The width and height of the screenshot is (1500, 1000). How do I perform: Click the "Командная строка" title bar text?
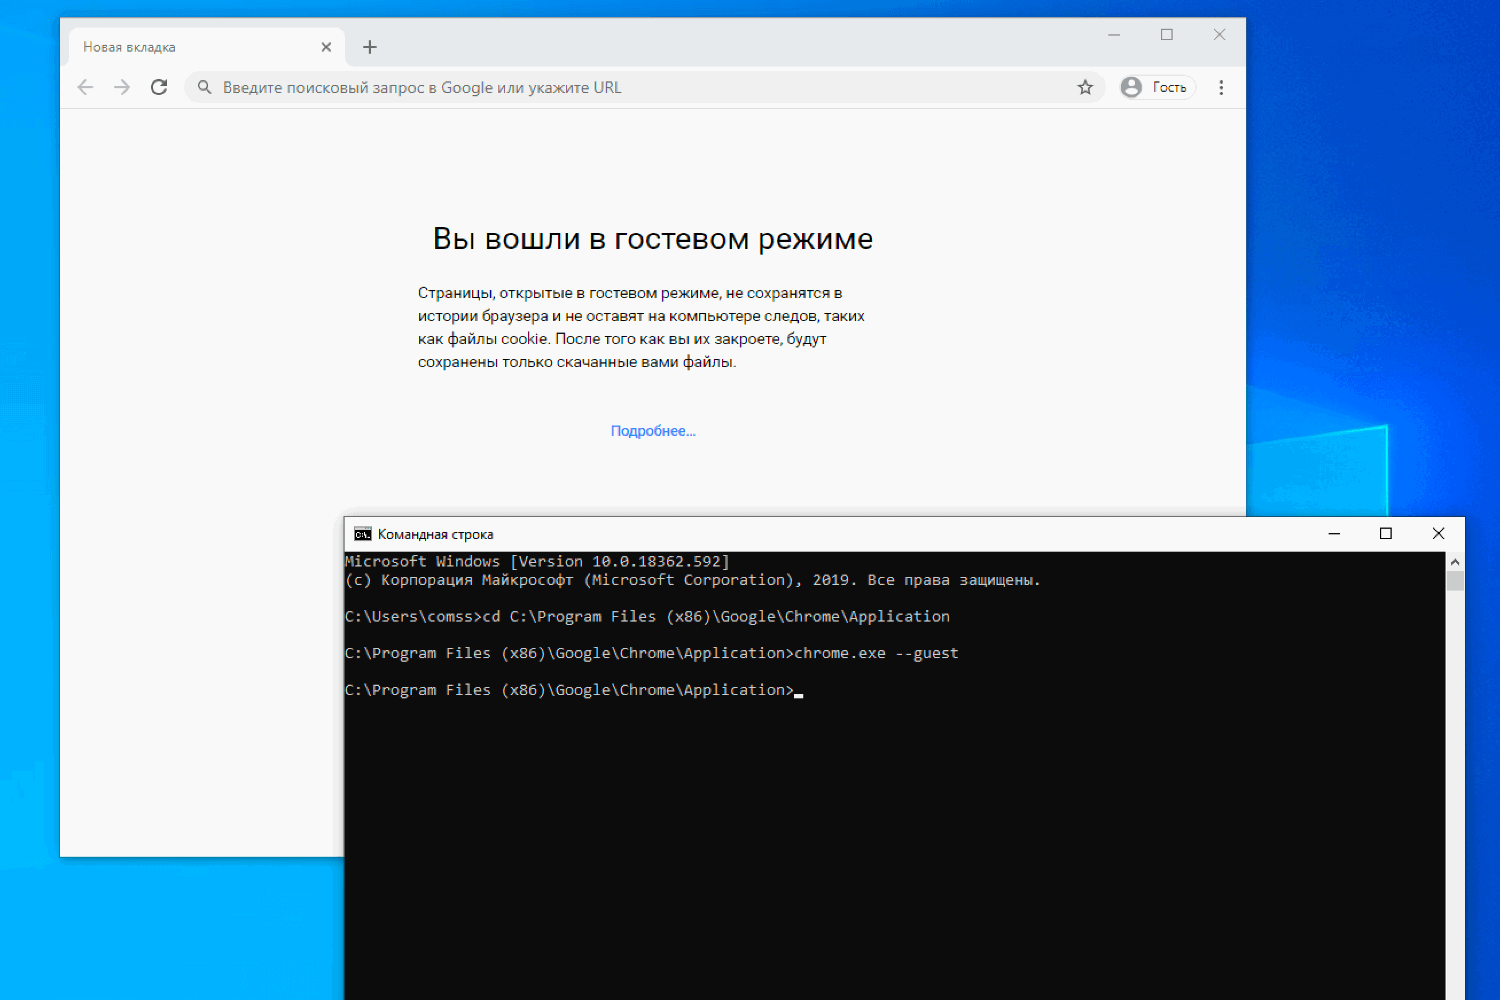tap(435, 533)
